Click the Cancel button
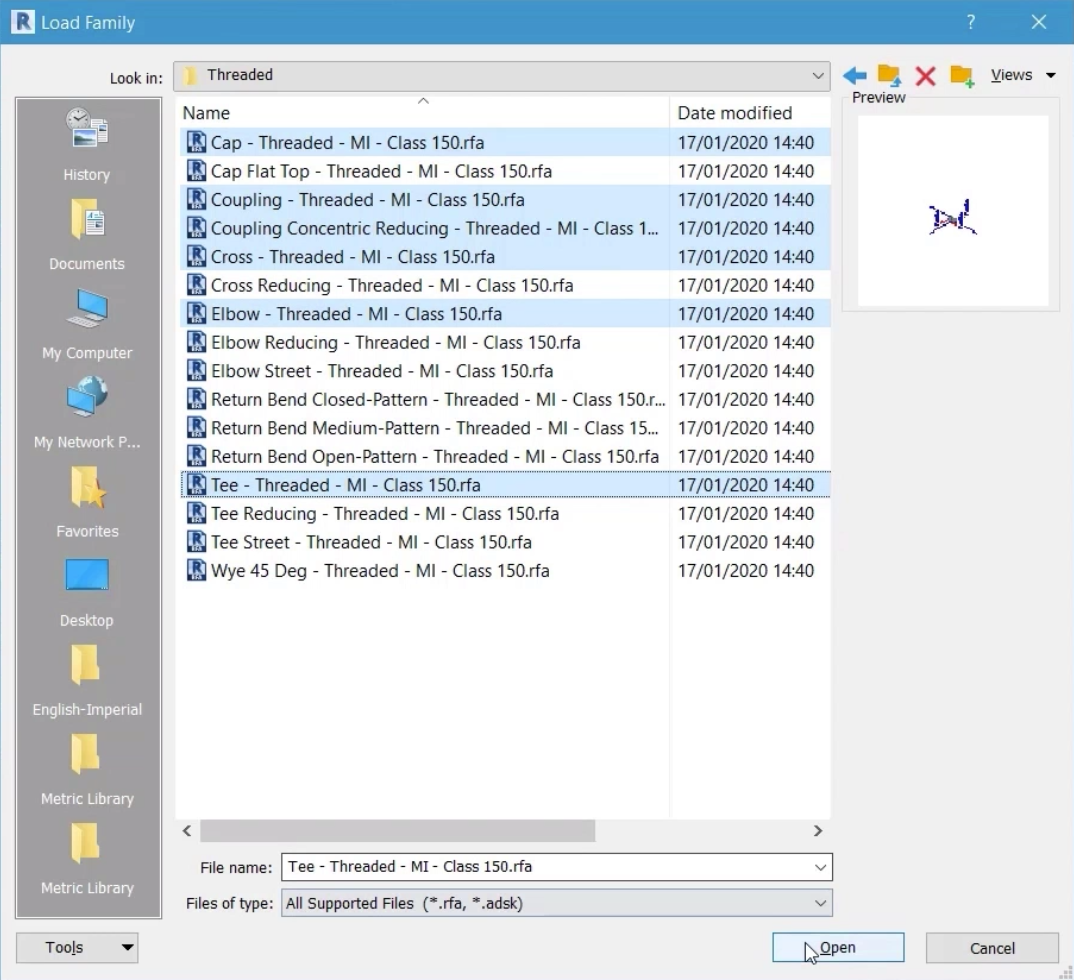Image resolution: width=1074 pixels, height=980 pixels. coord(992,948)
